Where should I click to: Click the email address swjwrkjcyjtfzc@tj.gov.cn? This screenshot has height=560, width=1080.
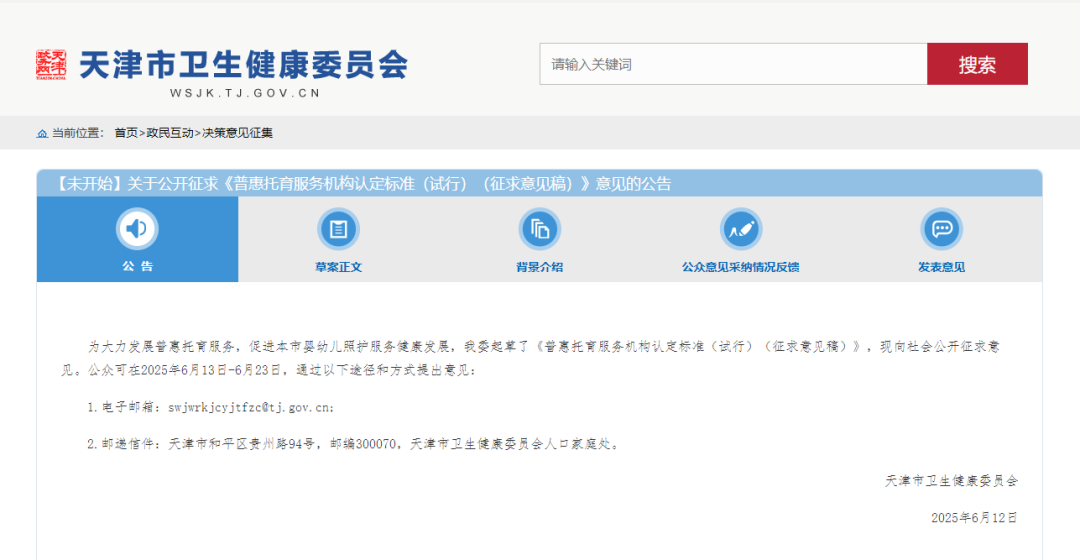(249, 407)
